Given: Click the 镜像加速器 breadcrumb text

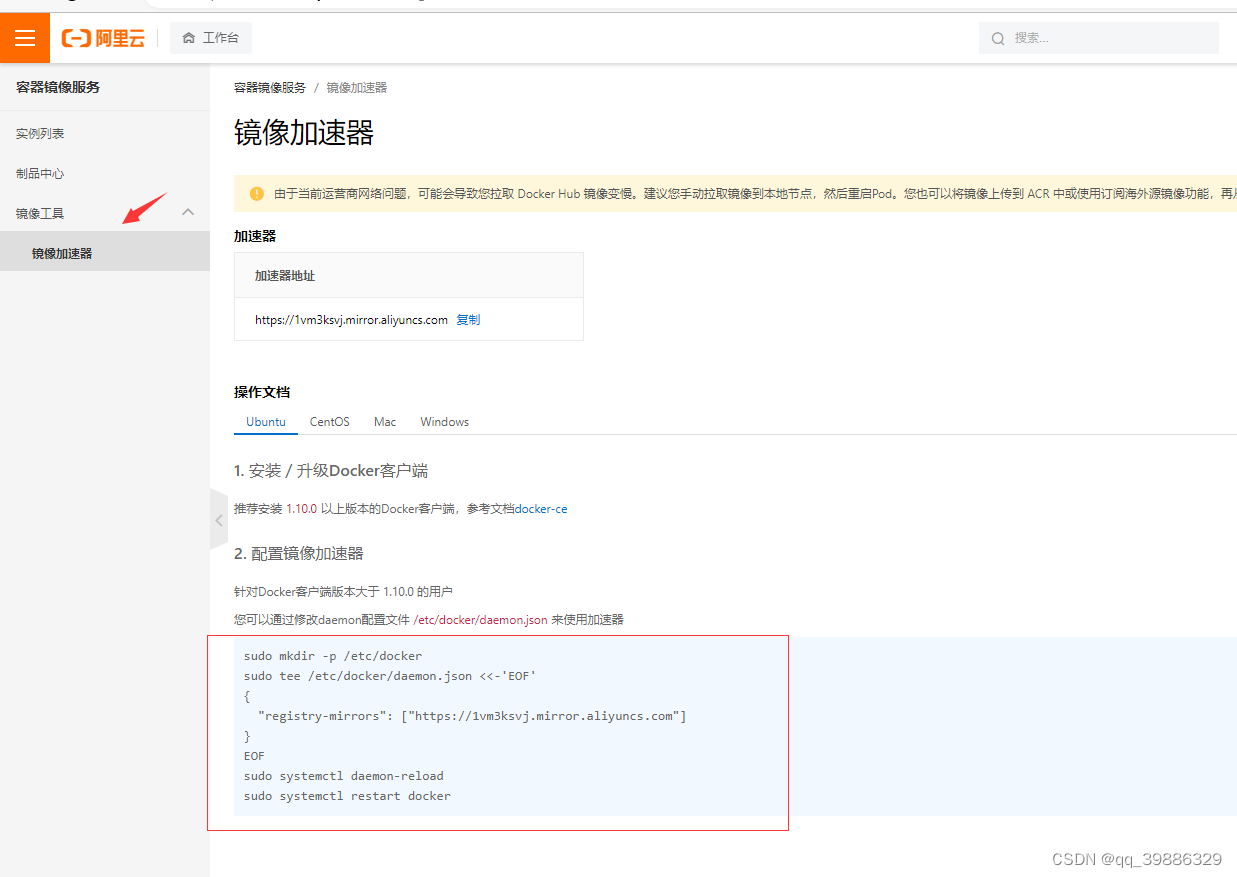Looking at the screenshot, I should (356, 88).
